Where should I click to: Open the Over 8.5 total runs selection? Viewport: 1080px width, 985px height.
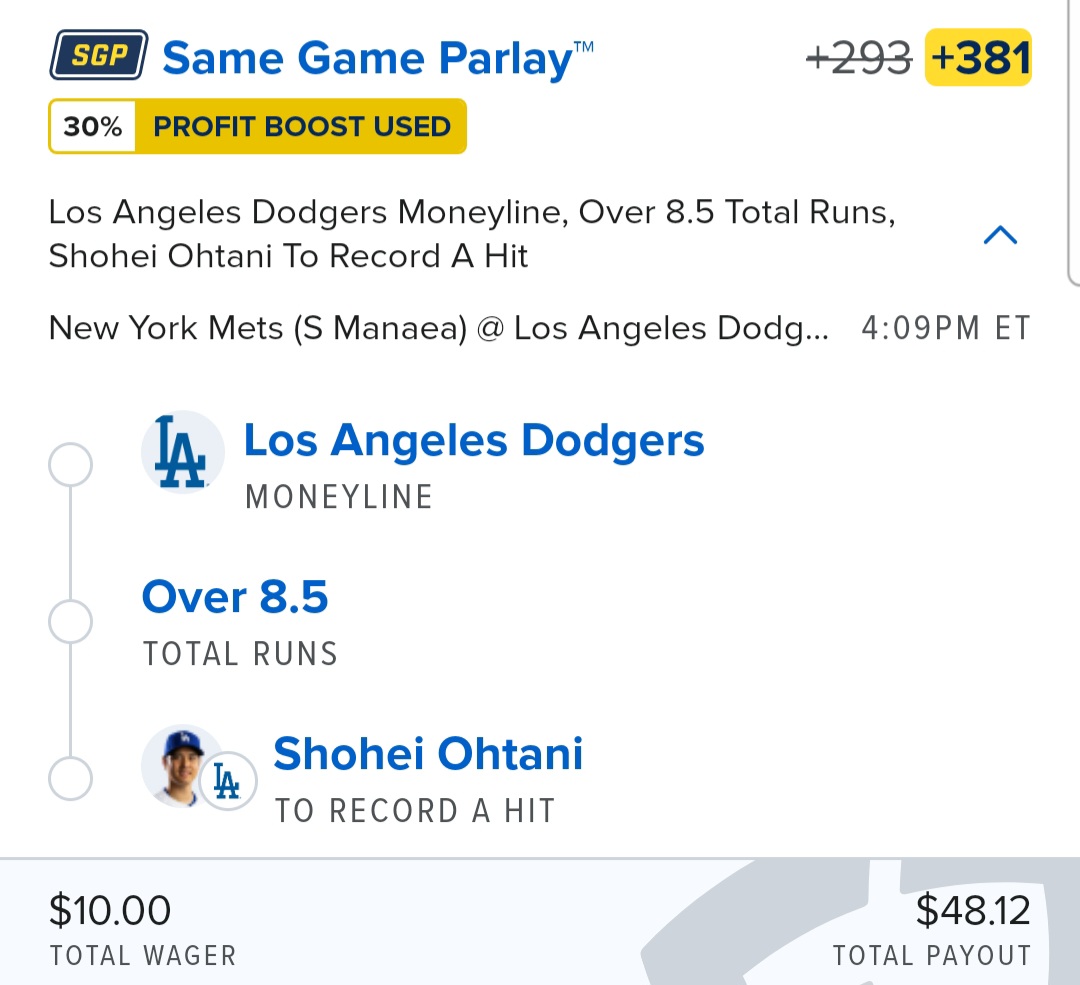tap(235, 597)
